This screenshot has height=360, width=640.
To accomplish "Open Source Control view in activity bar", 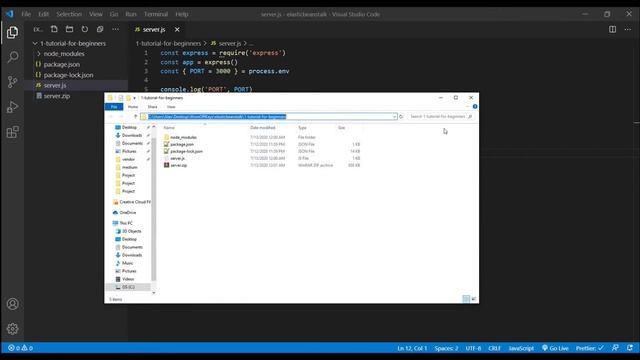I will point(13,82).
